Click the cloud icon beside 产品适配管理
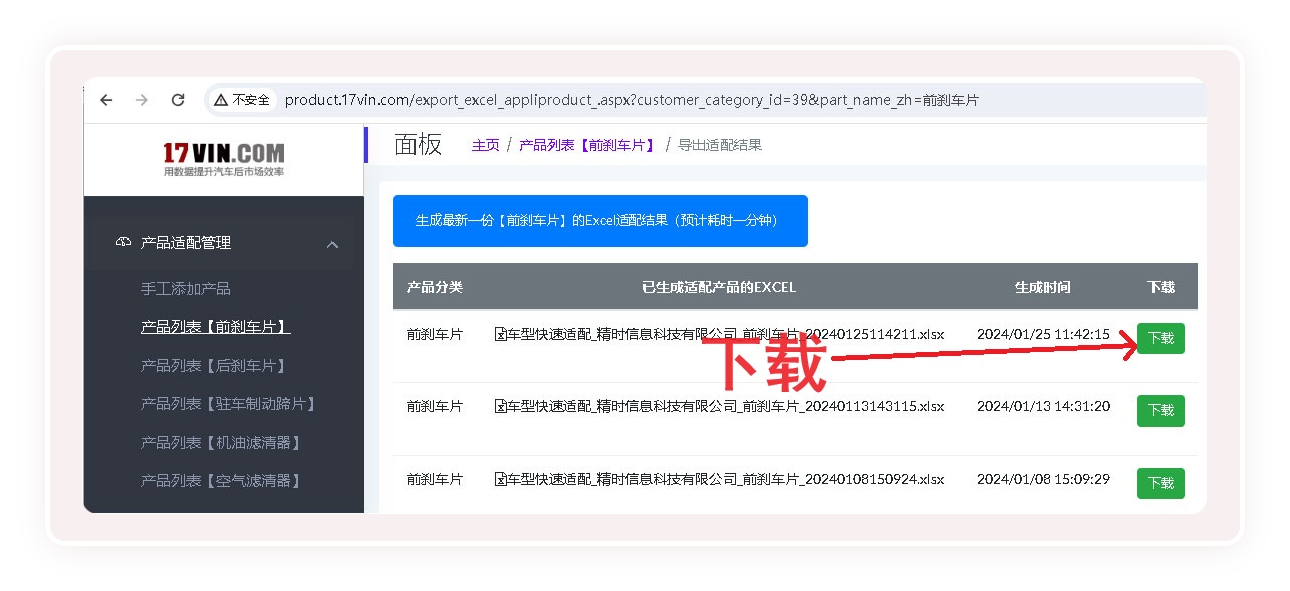The width and height of the screenshot is (1290, 591). tap(124, 243)
